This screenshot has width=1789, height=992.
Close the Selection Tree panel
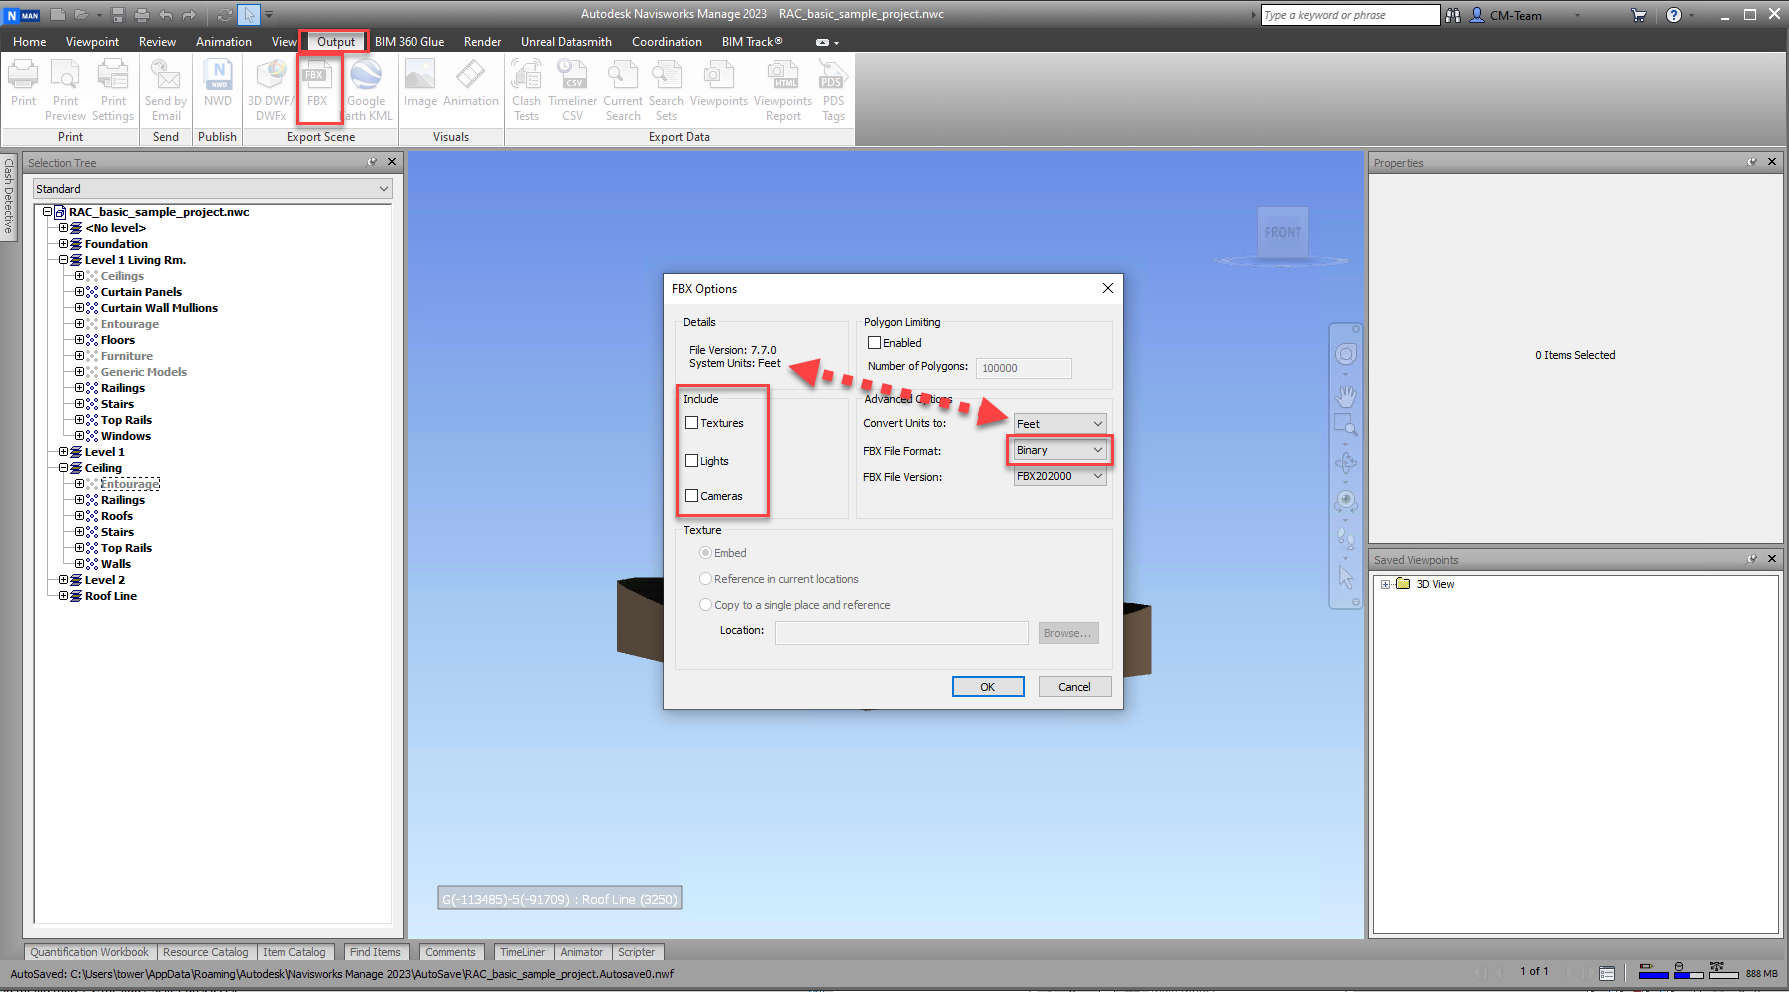pyautogui.click(x=392, y=162)
